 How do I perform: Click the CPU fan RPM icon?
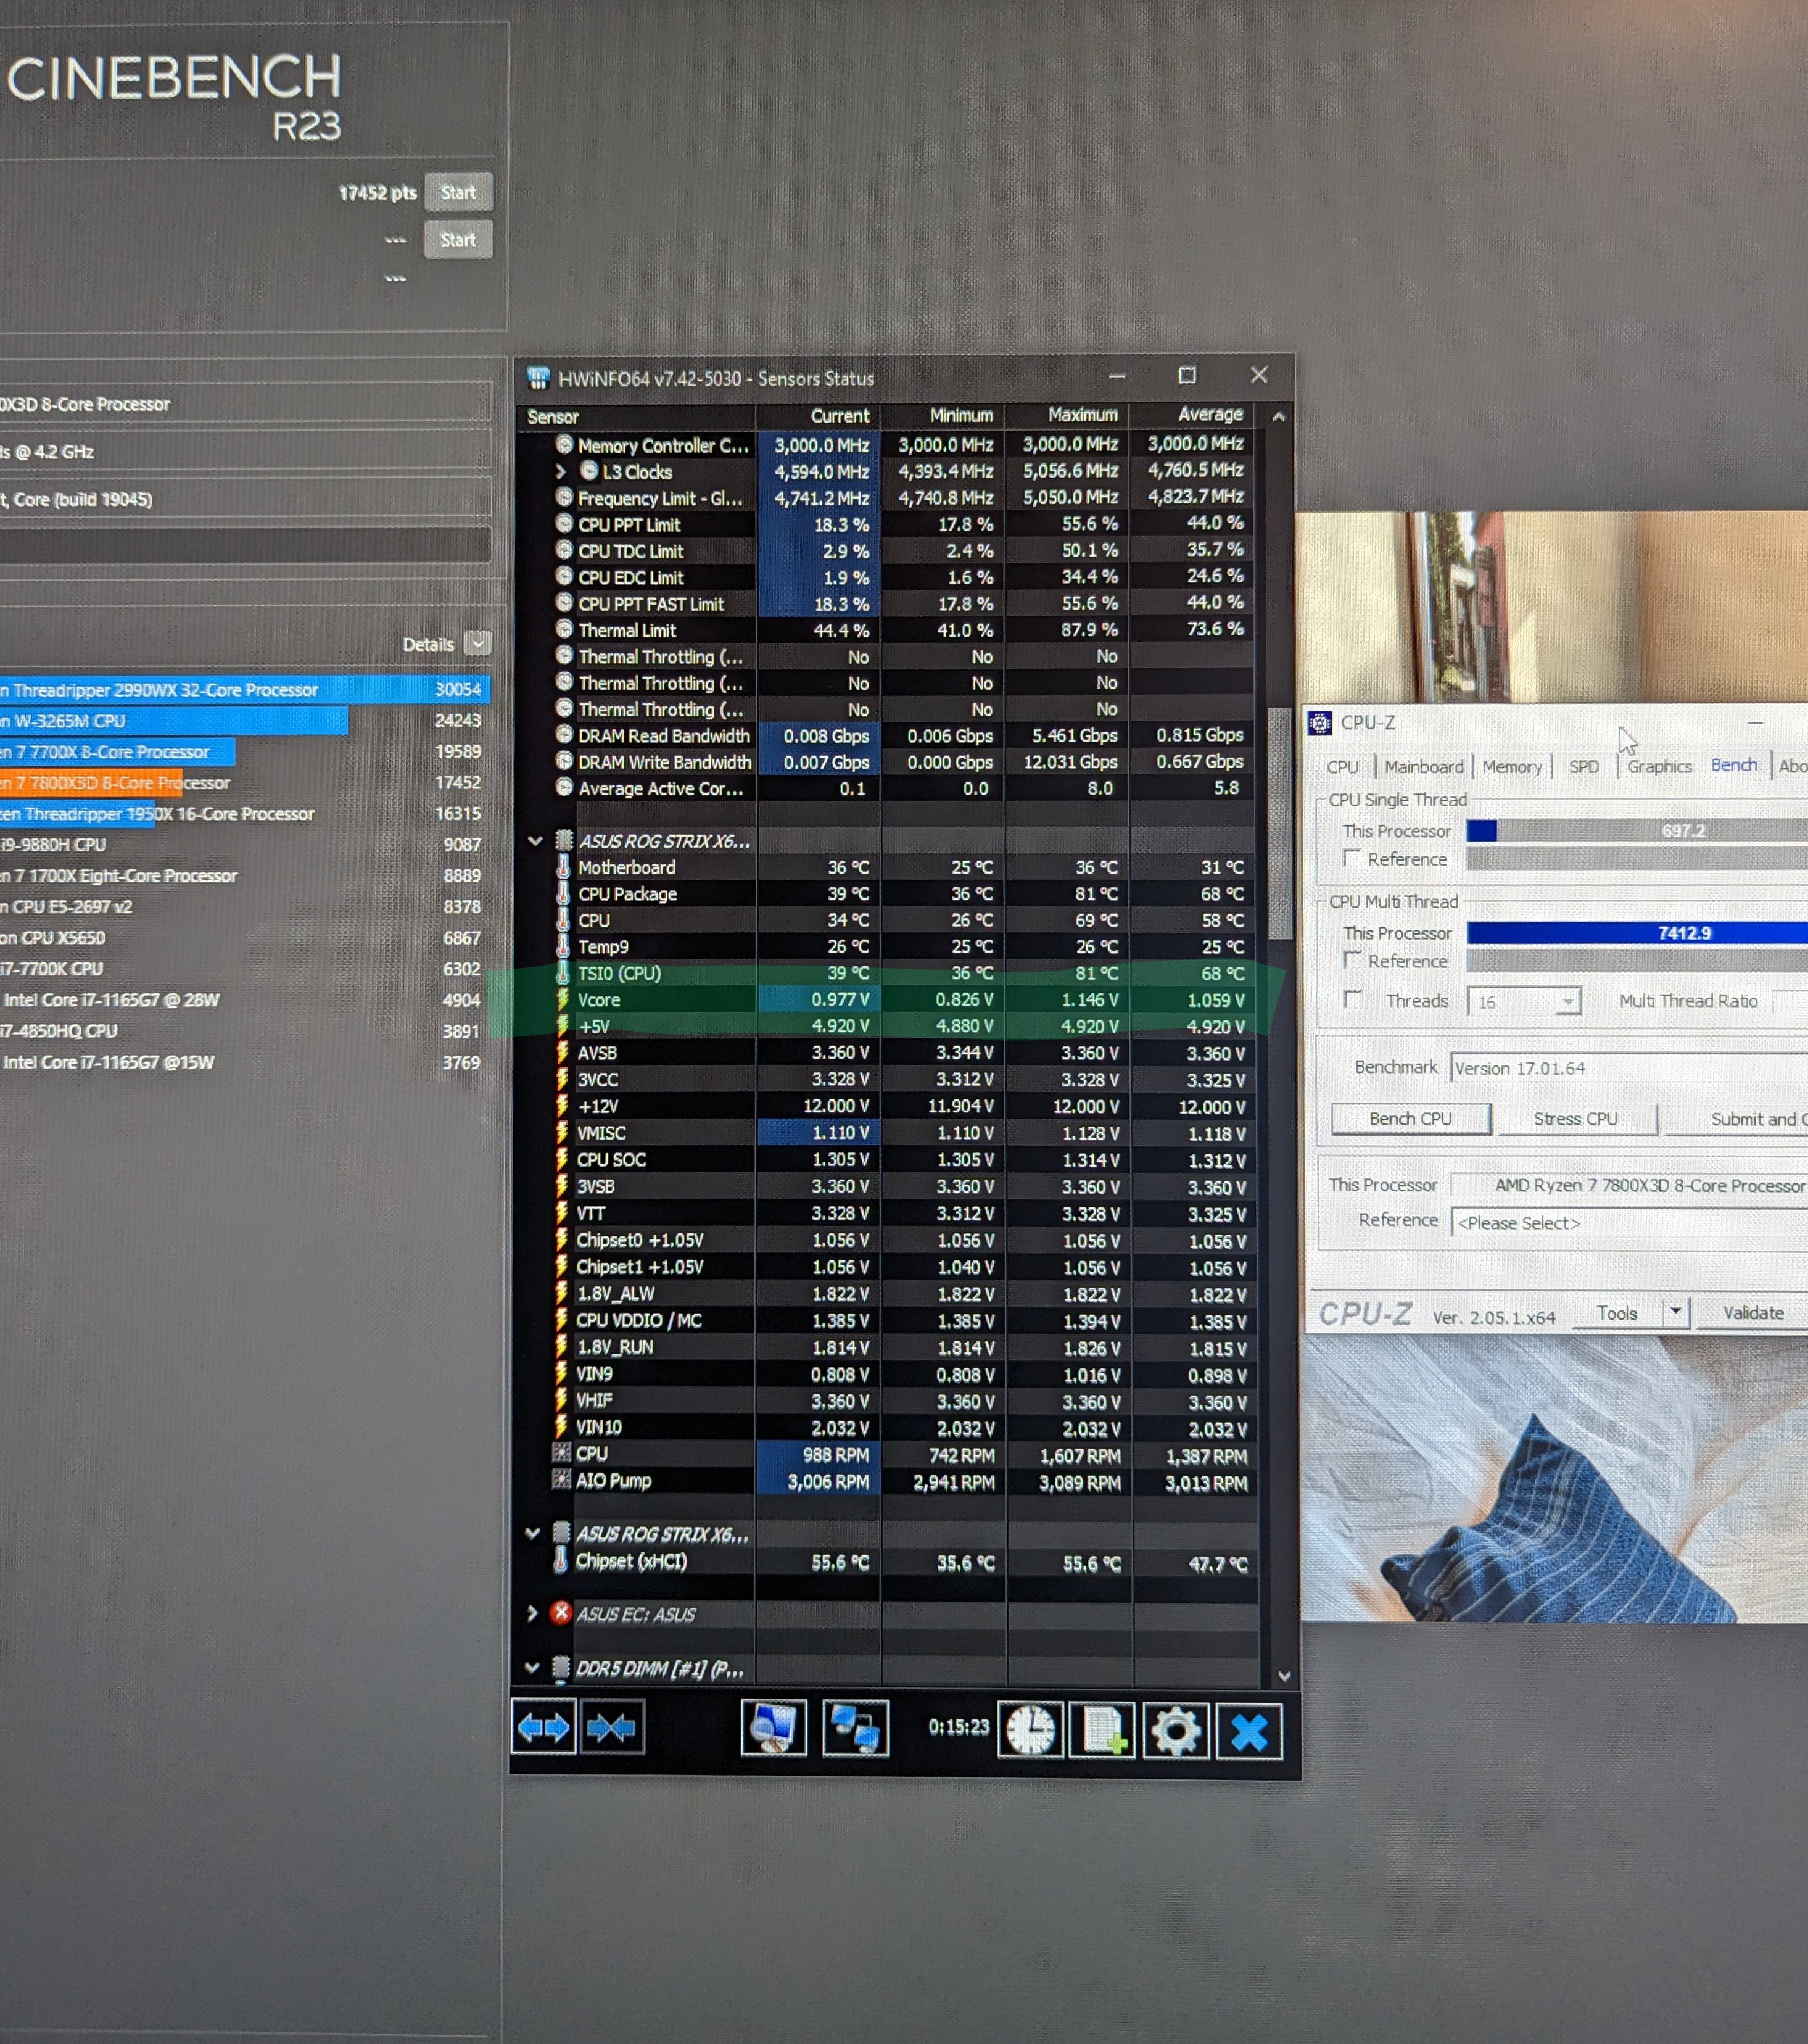tap(561, 1452)
